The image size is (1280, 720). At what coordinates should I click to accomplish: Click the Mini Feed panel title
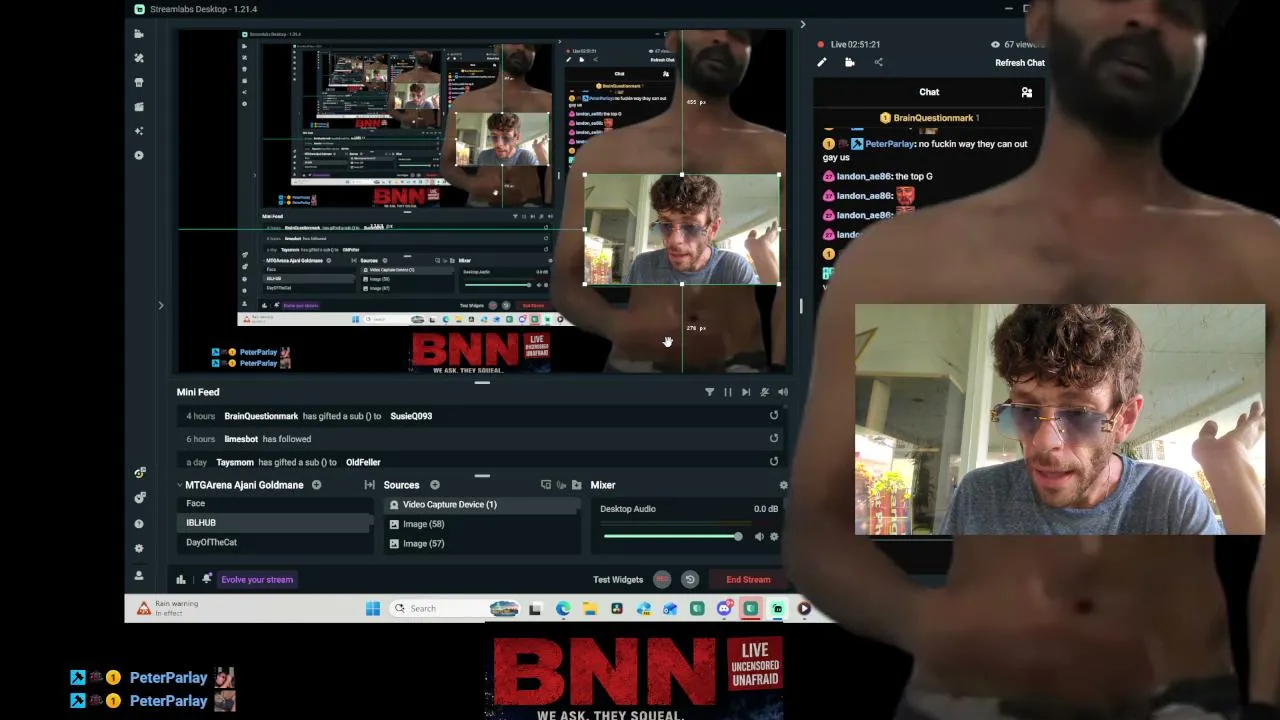point(198,392)
